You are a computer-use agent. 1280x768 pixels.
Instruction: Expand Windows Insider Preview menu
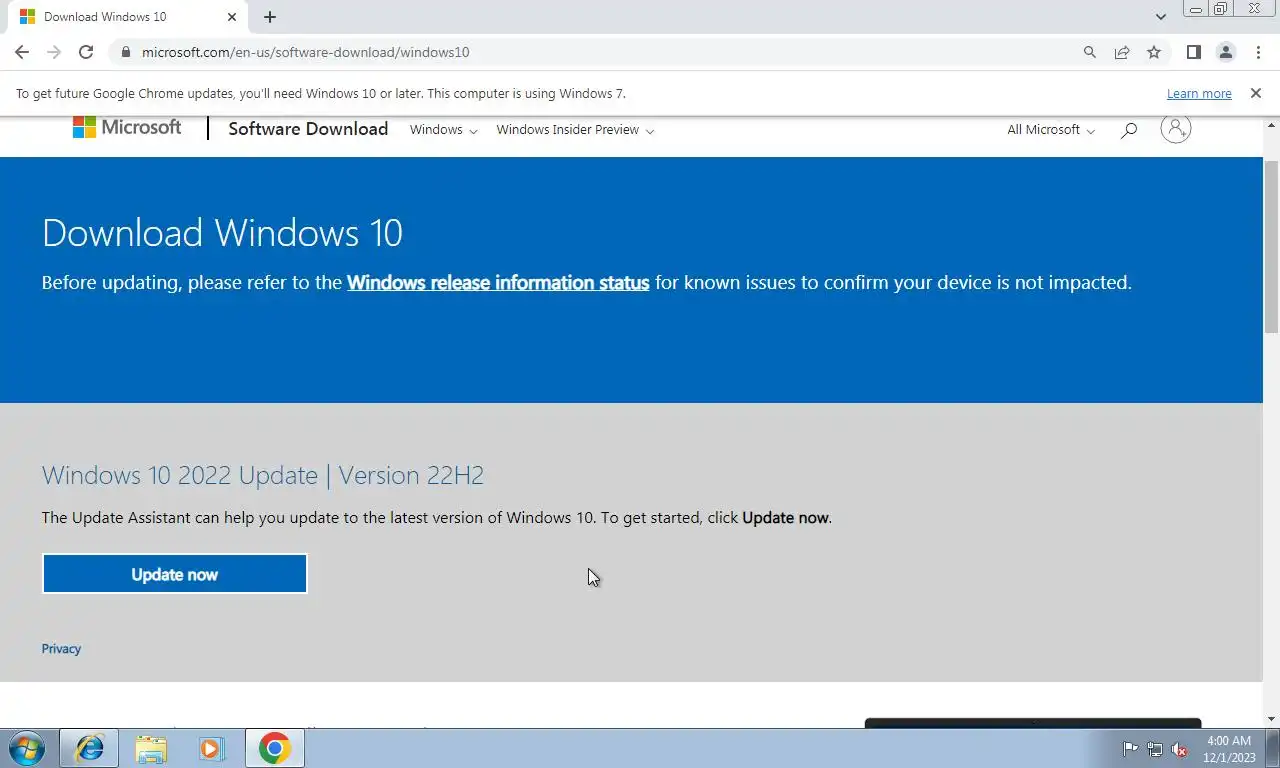(575, 130)
